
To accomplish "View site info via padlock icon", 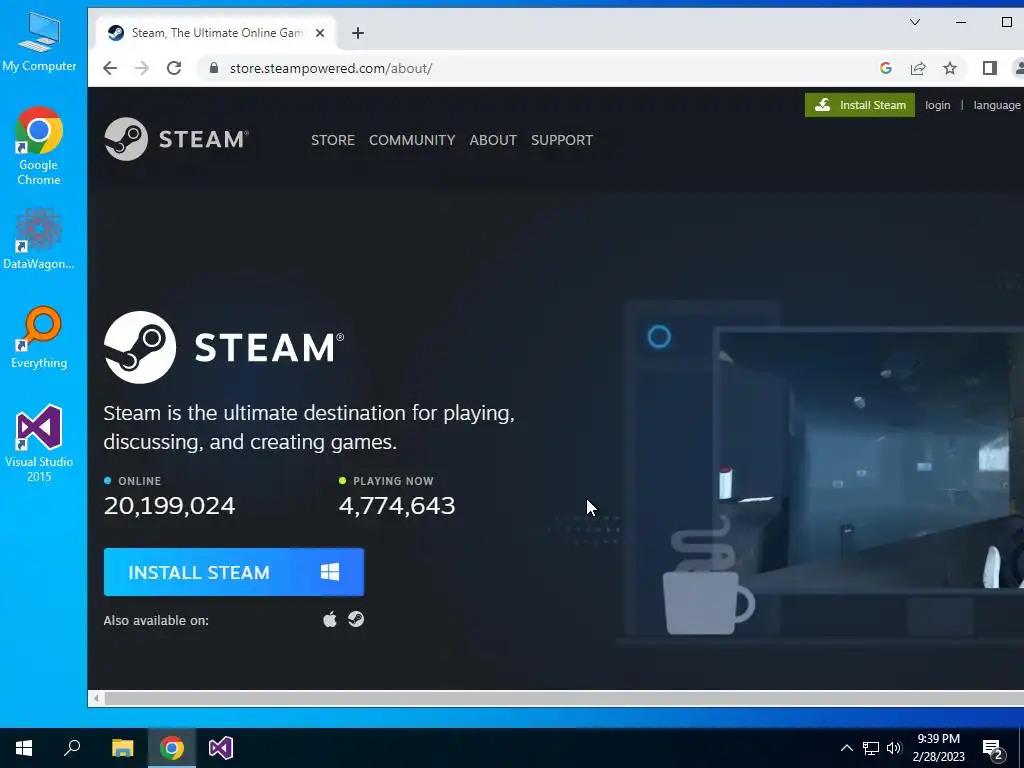I will [x=214, y=68].
